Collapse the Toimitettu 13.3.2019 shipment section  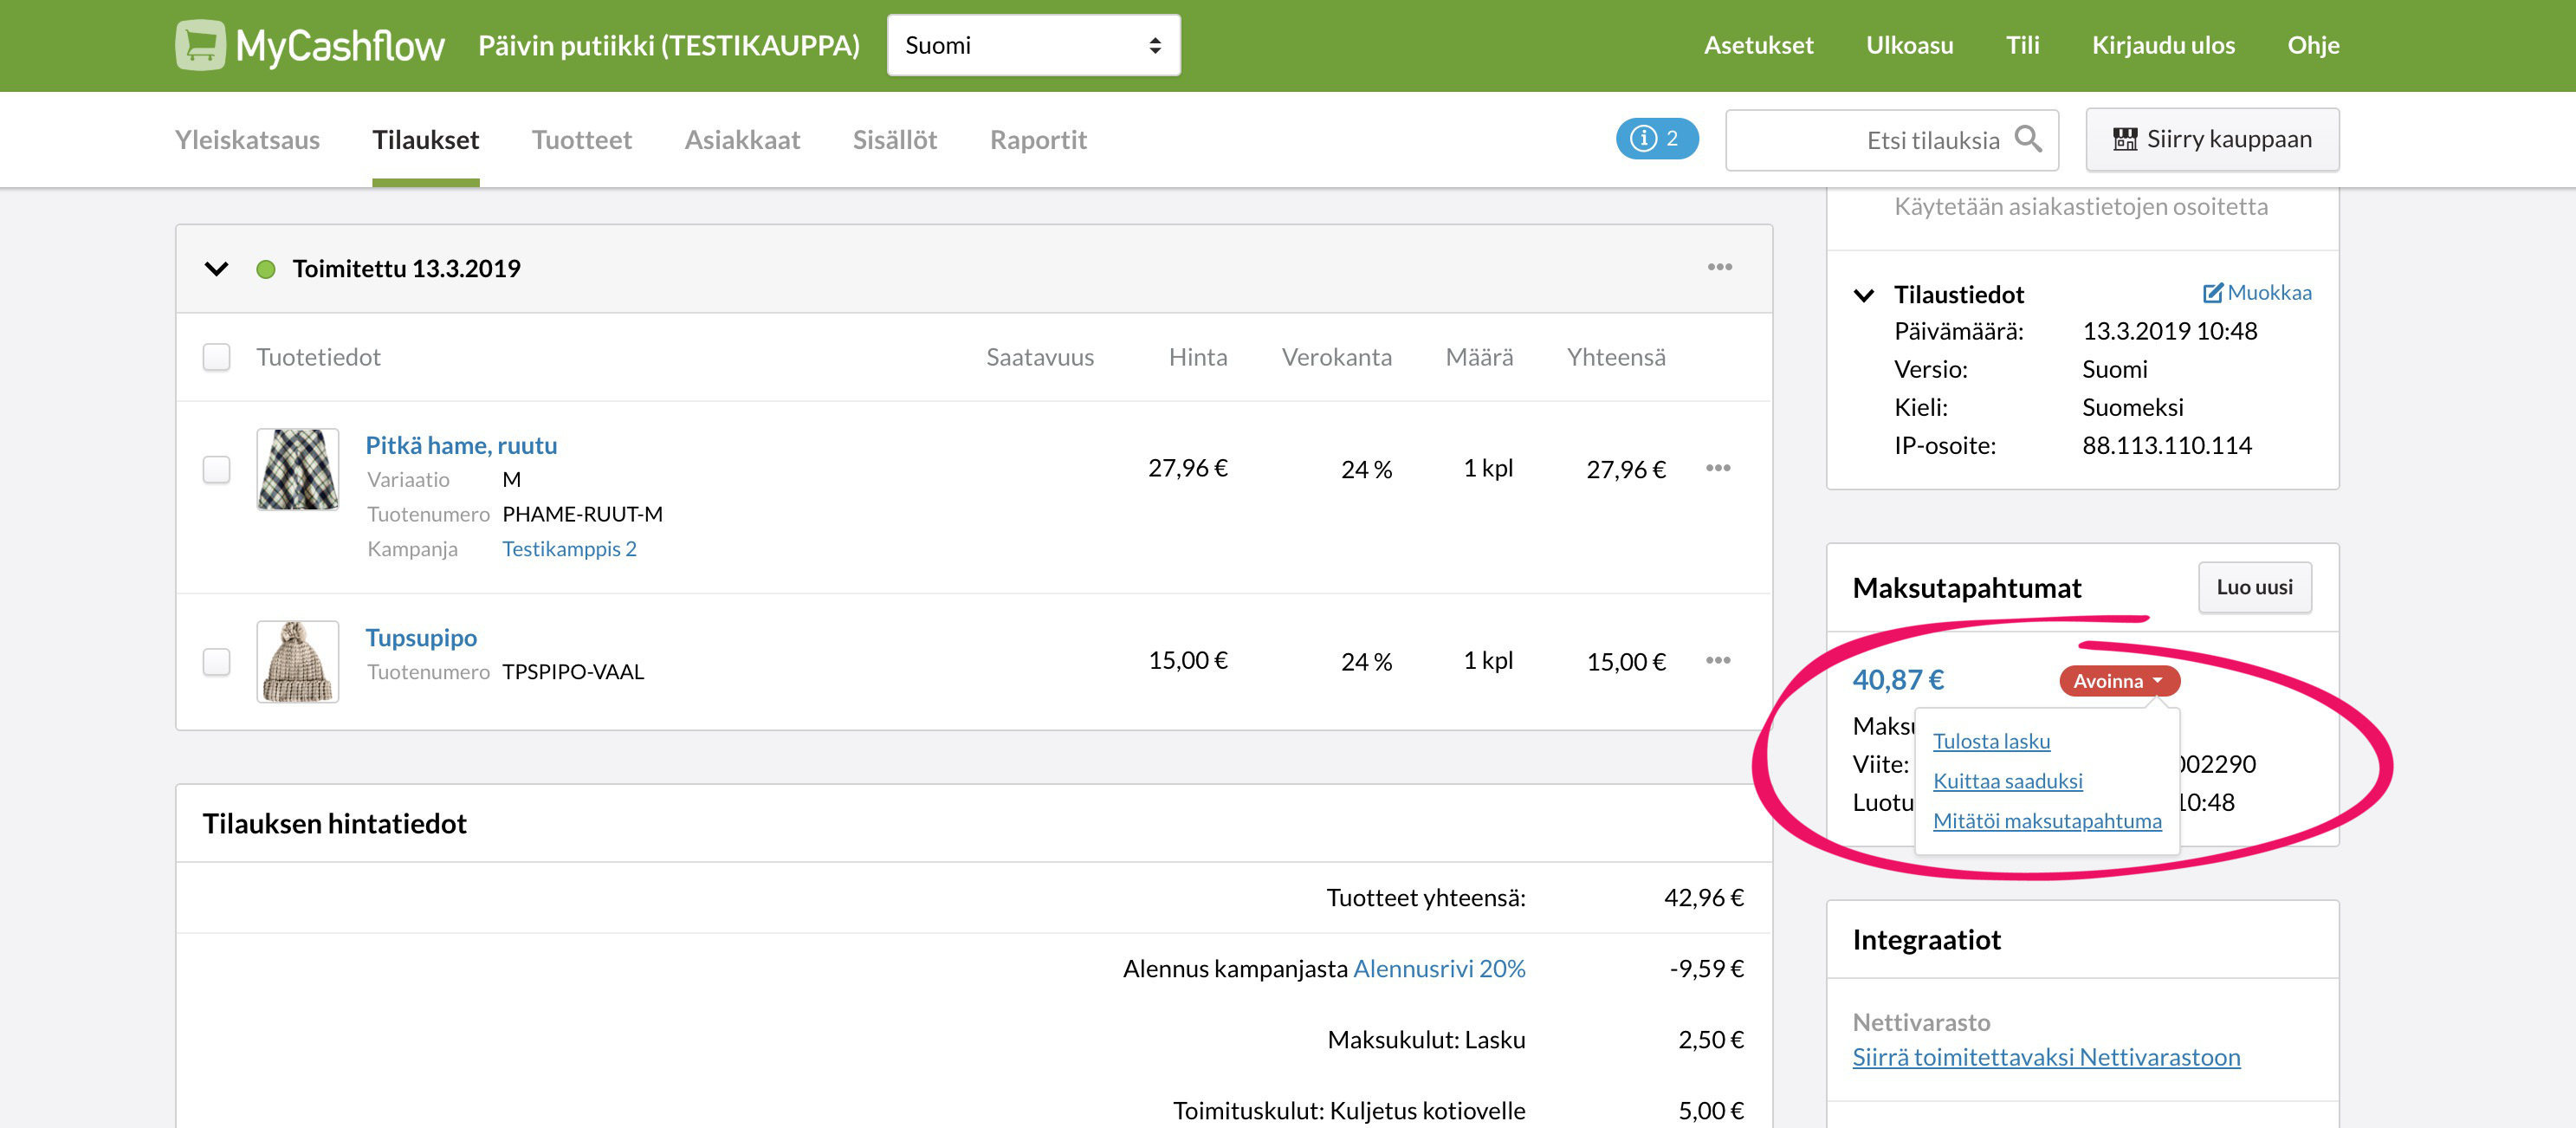coord(216,269)
